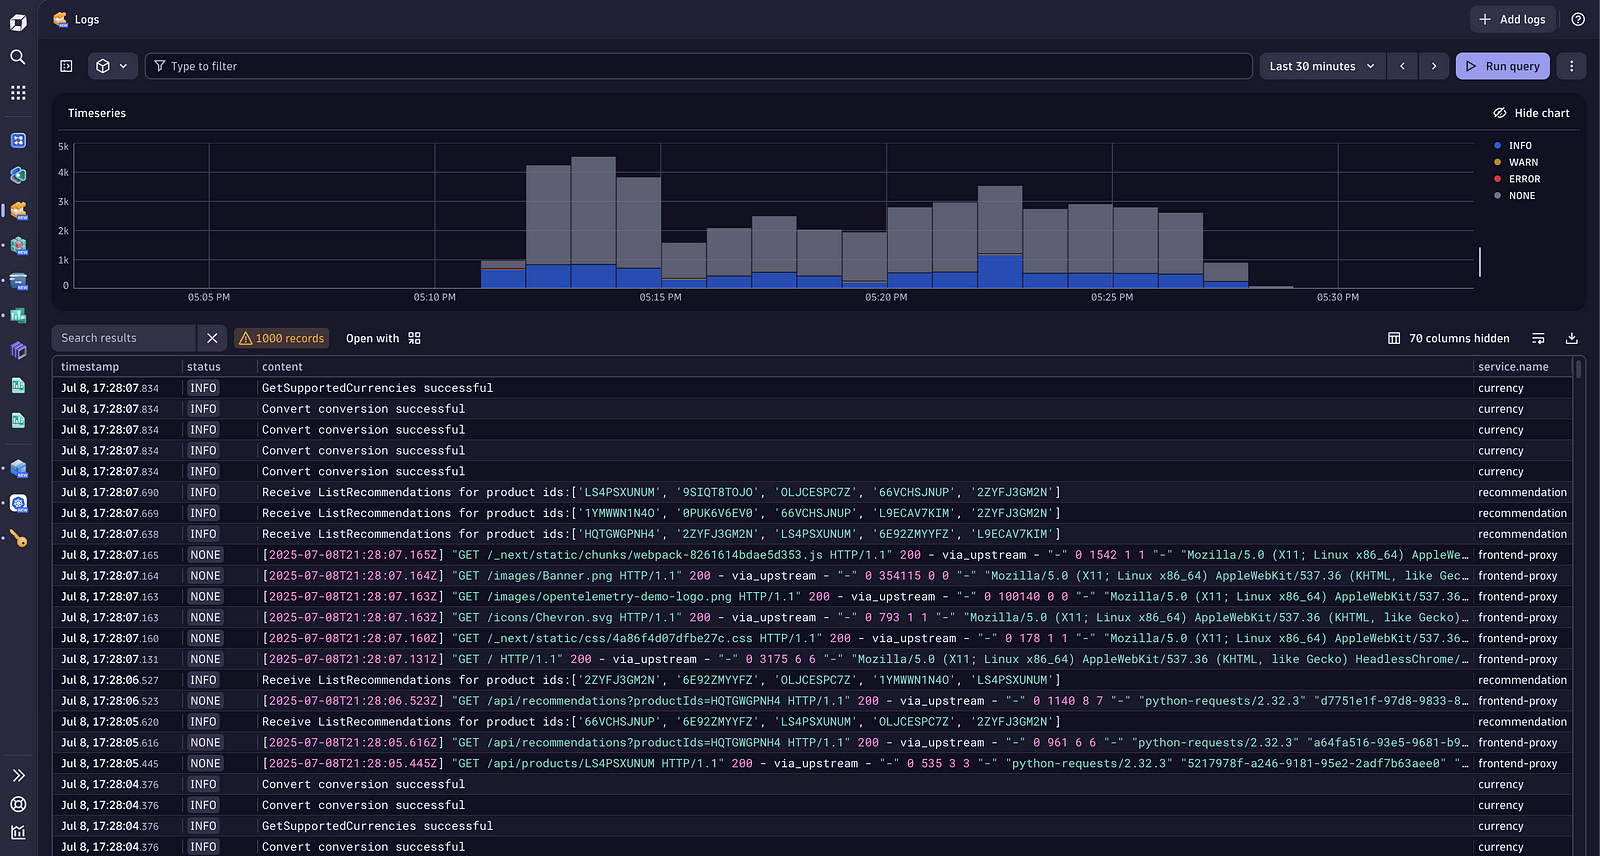This screenshot has height=856, width=1600.
Task: Sort by the status column header
Action: tap(204, 367)
